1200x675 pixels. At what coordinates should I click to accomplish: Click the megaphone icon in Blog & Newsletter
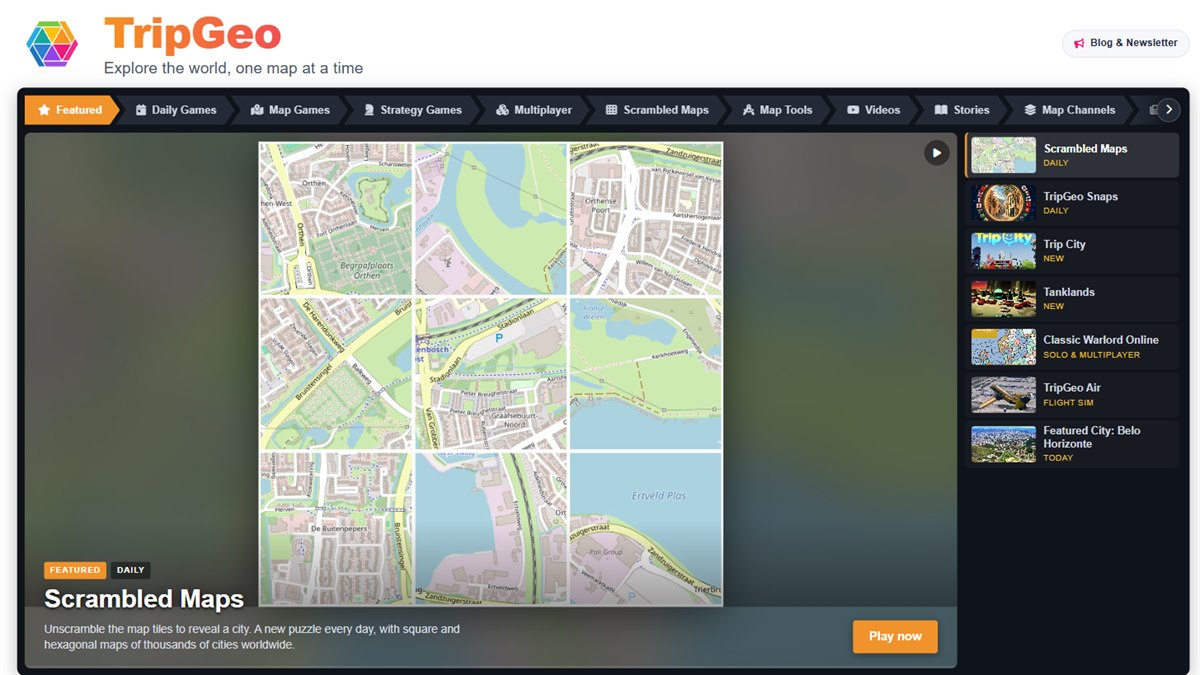click(x=1079, y=43)
